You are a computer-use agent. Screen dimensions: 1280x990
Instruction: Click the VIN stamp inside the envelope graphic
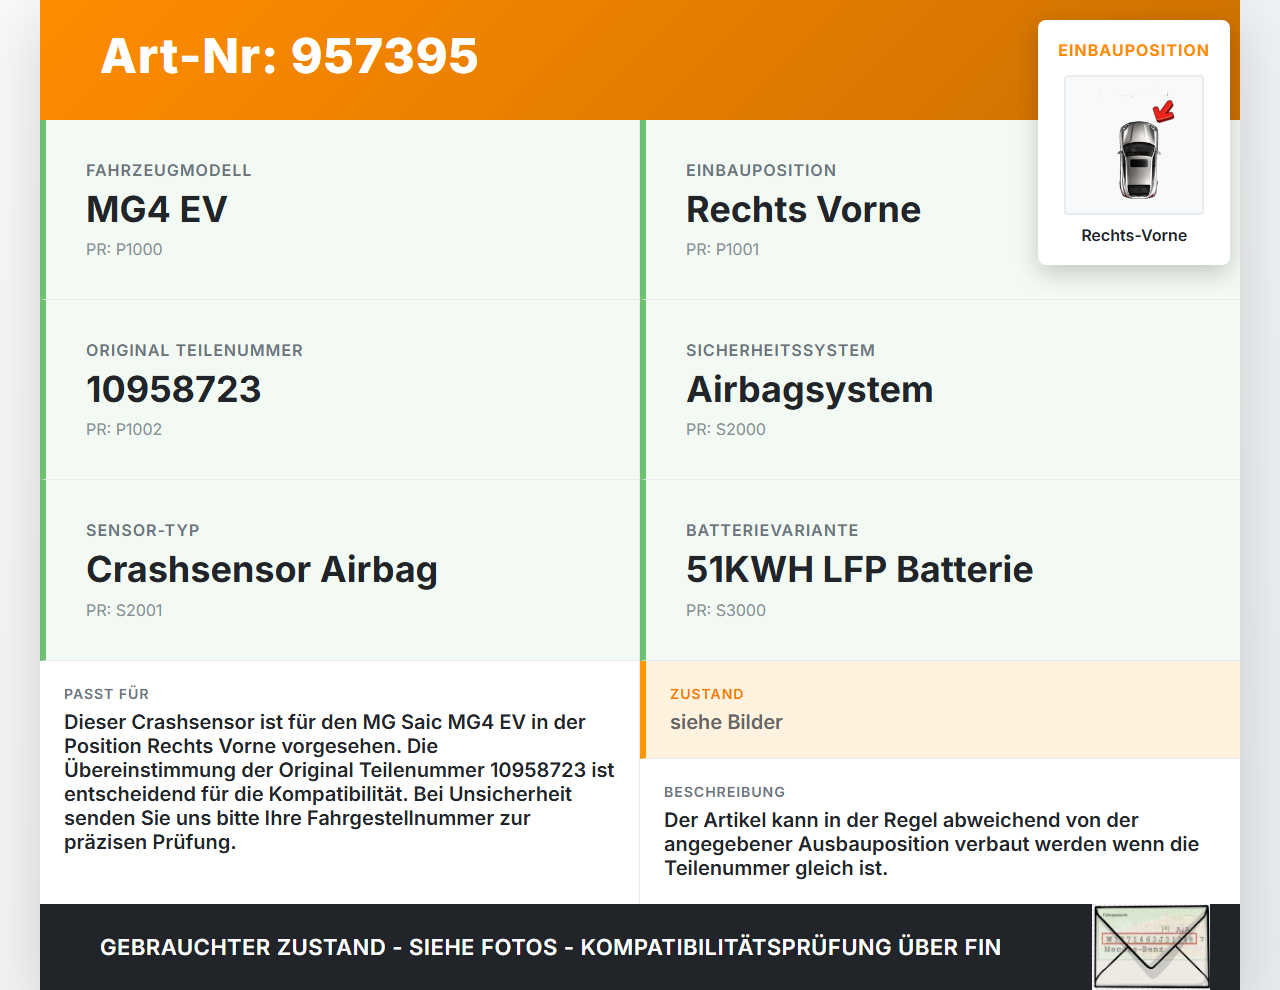tap(1151, 940)
